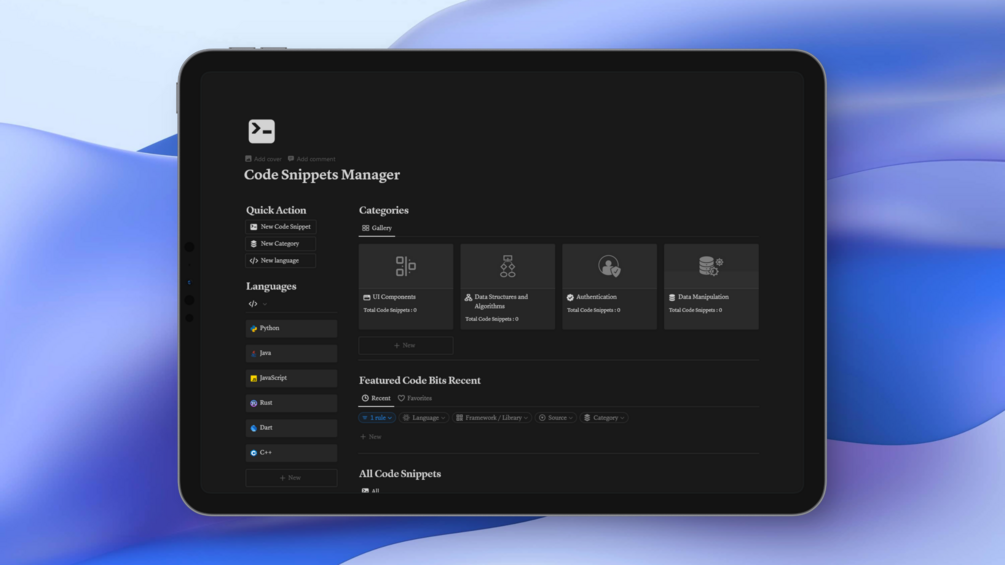Screen dimensions: 1005x565
Task: Open the Rust language entry
Action: pos(291,403)
